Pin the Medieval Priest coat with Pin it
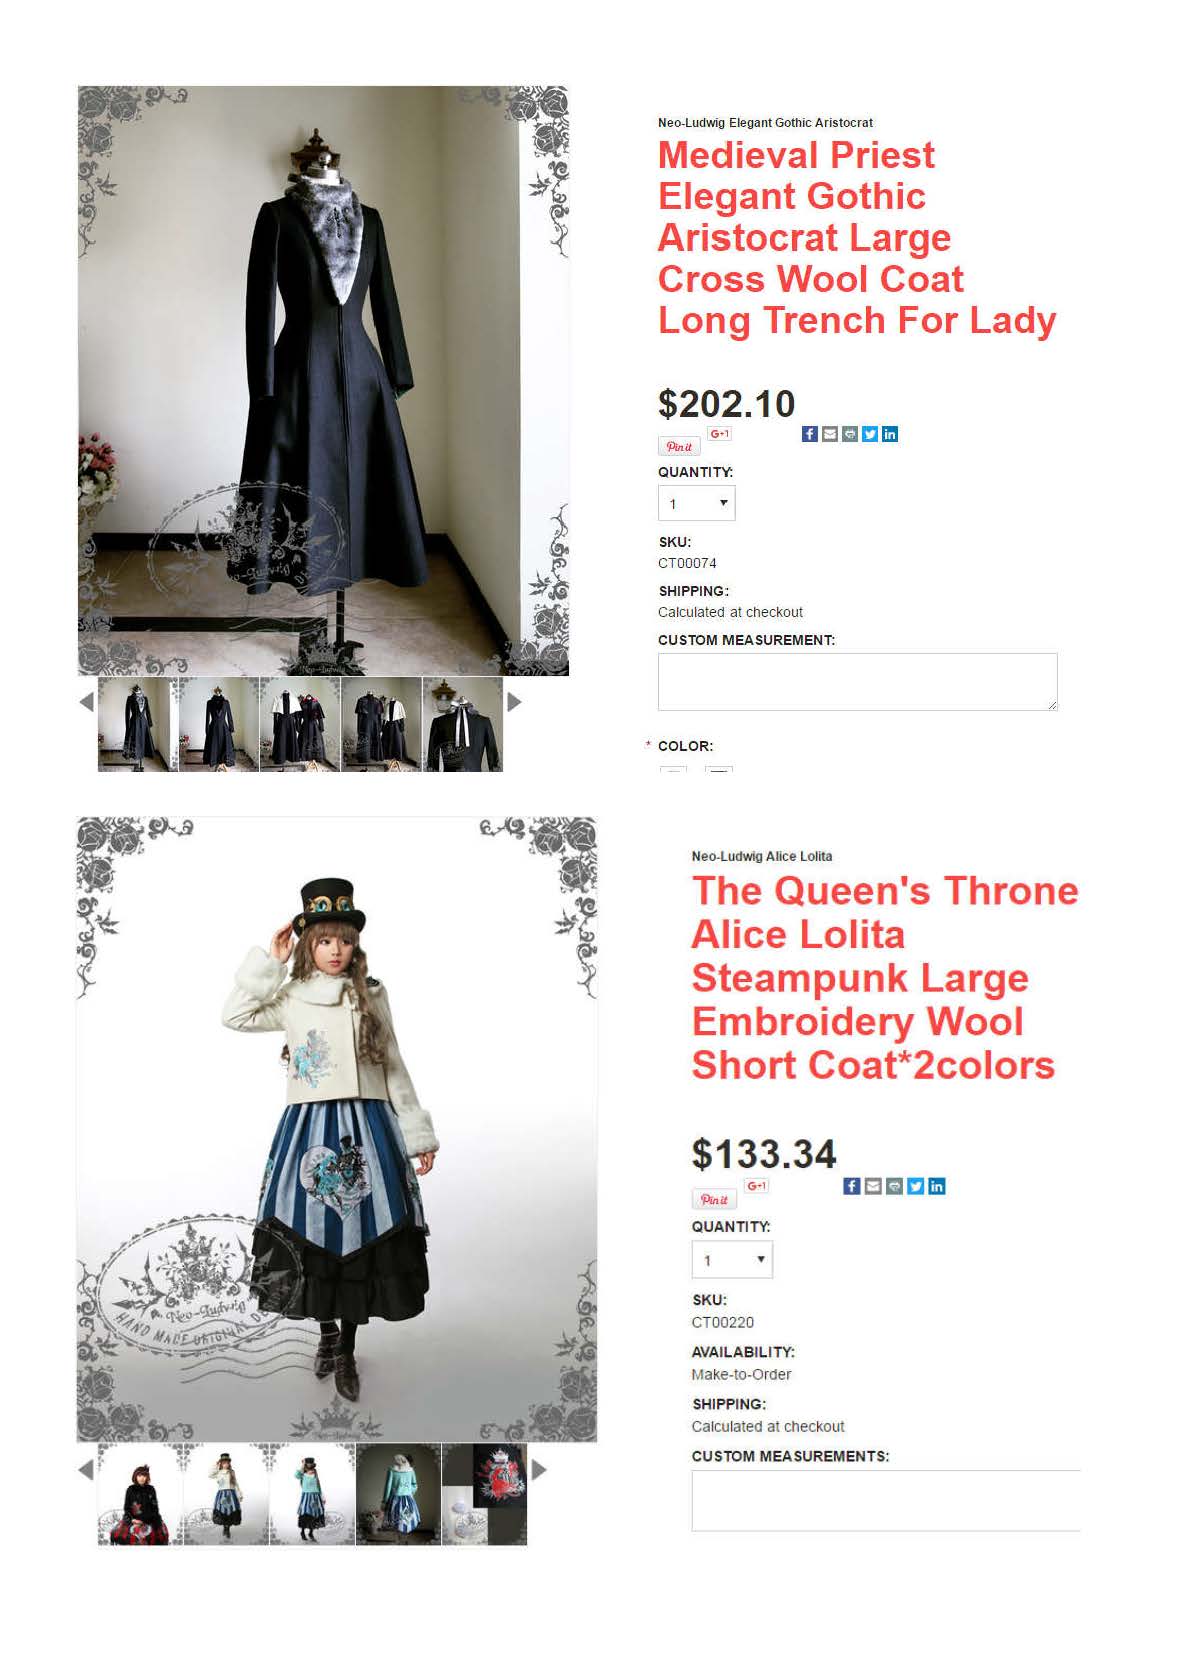This screenshot has width=1183, height=1673. point(679,447)
